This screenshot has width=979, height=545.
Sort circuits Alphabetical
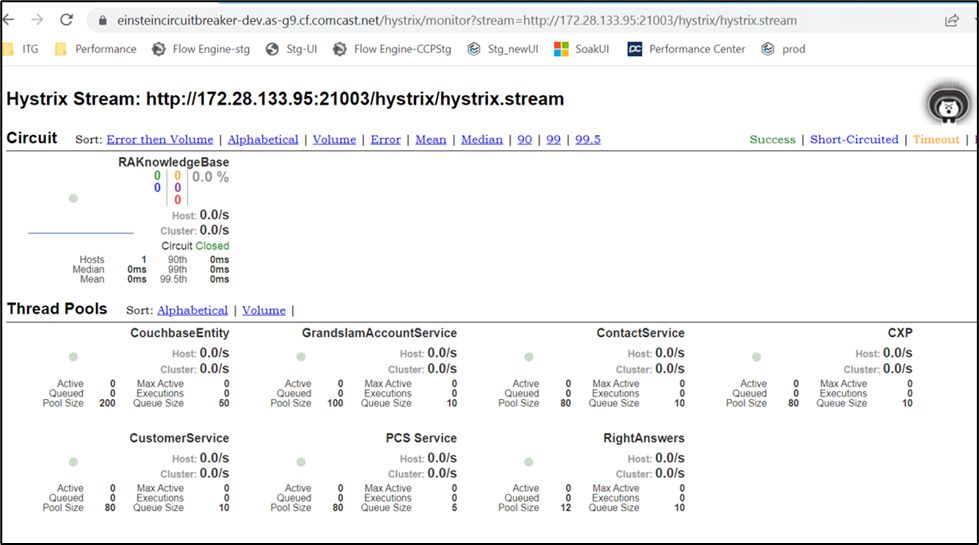263,139
